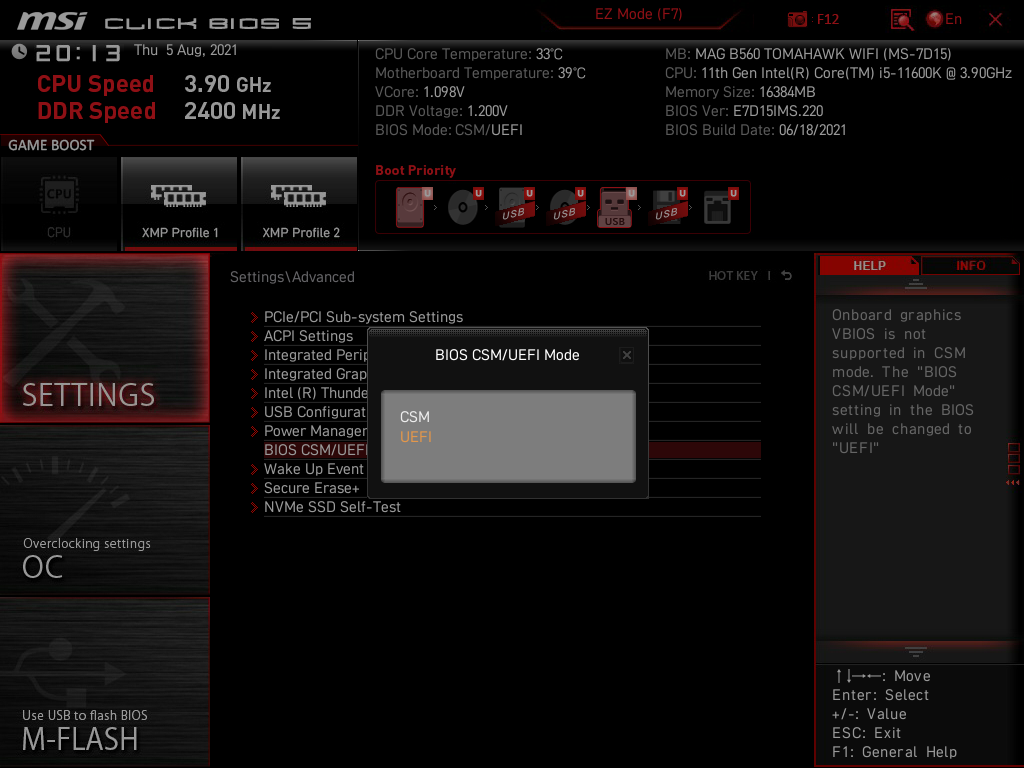Screen dimensions: 1024x768
Task: Close the BIOS with the red X
Action: click(995, 20)
